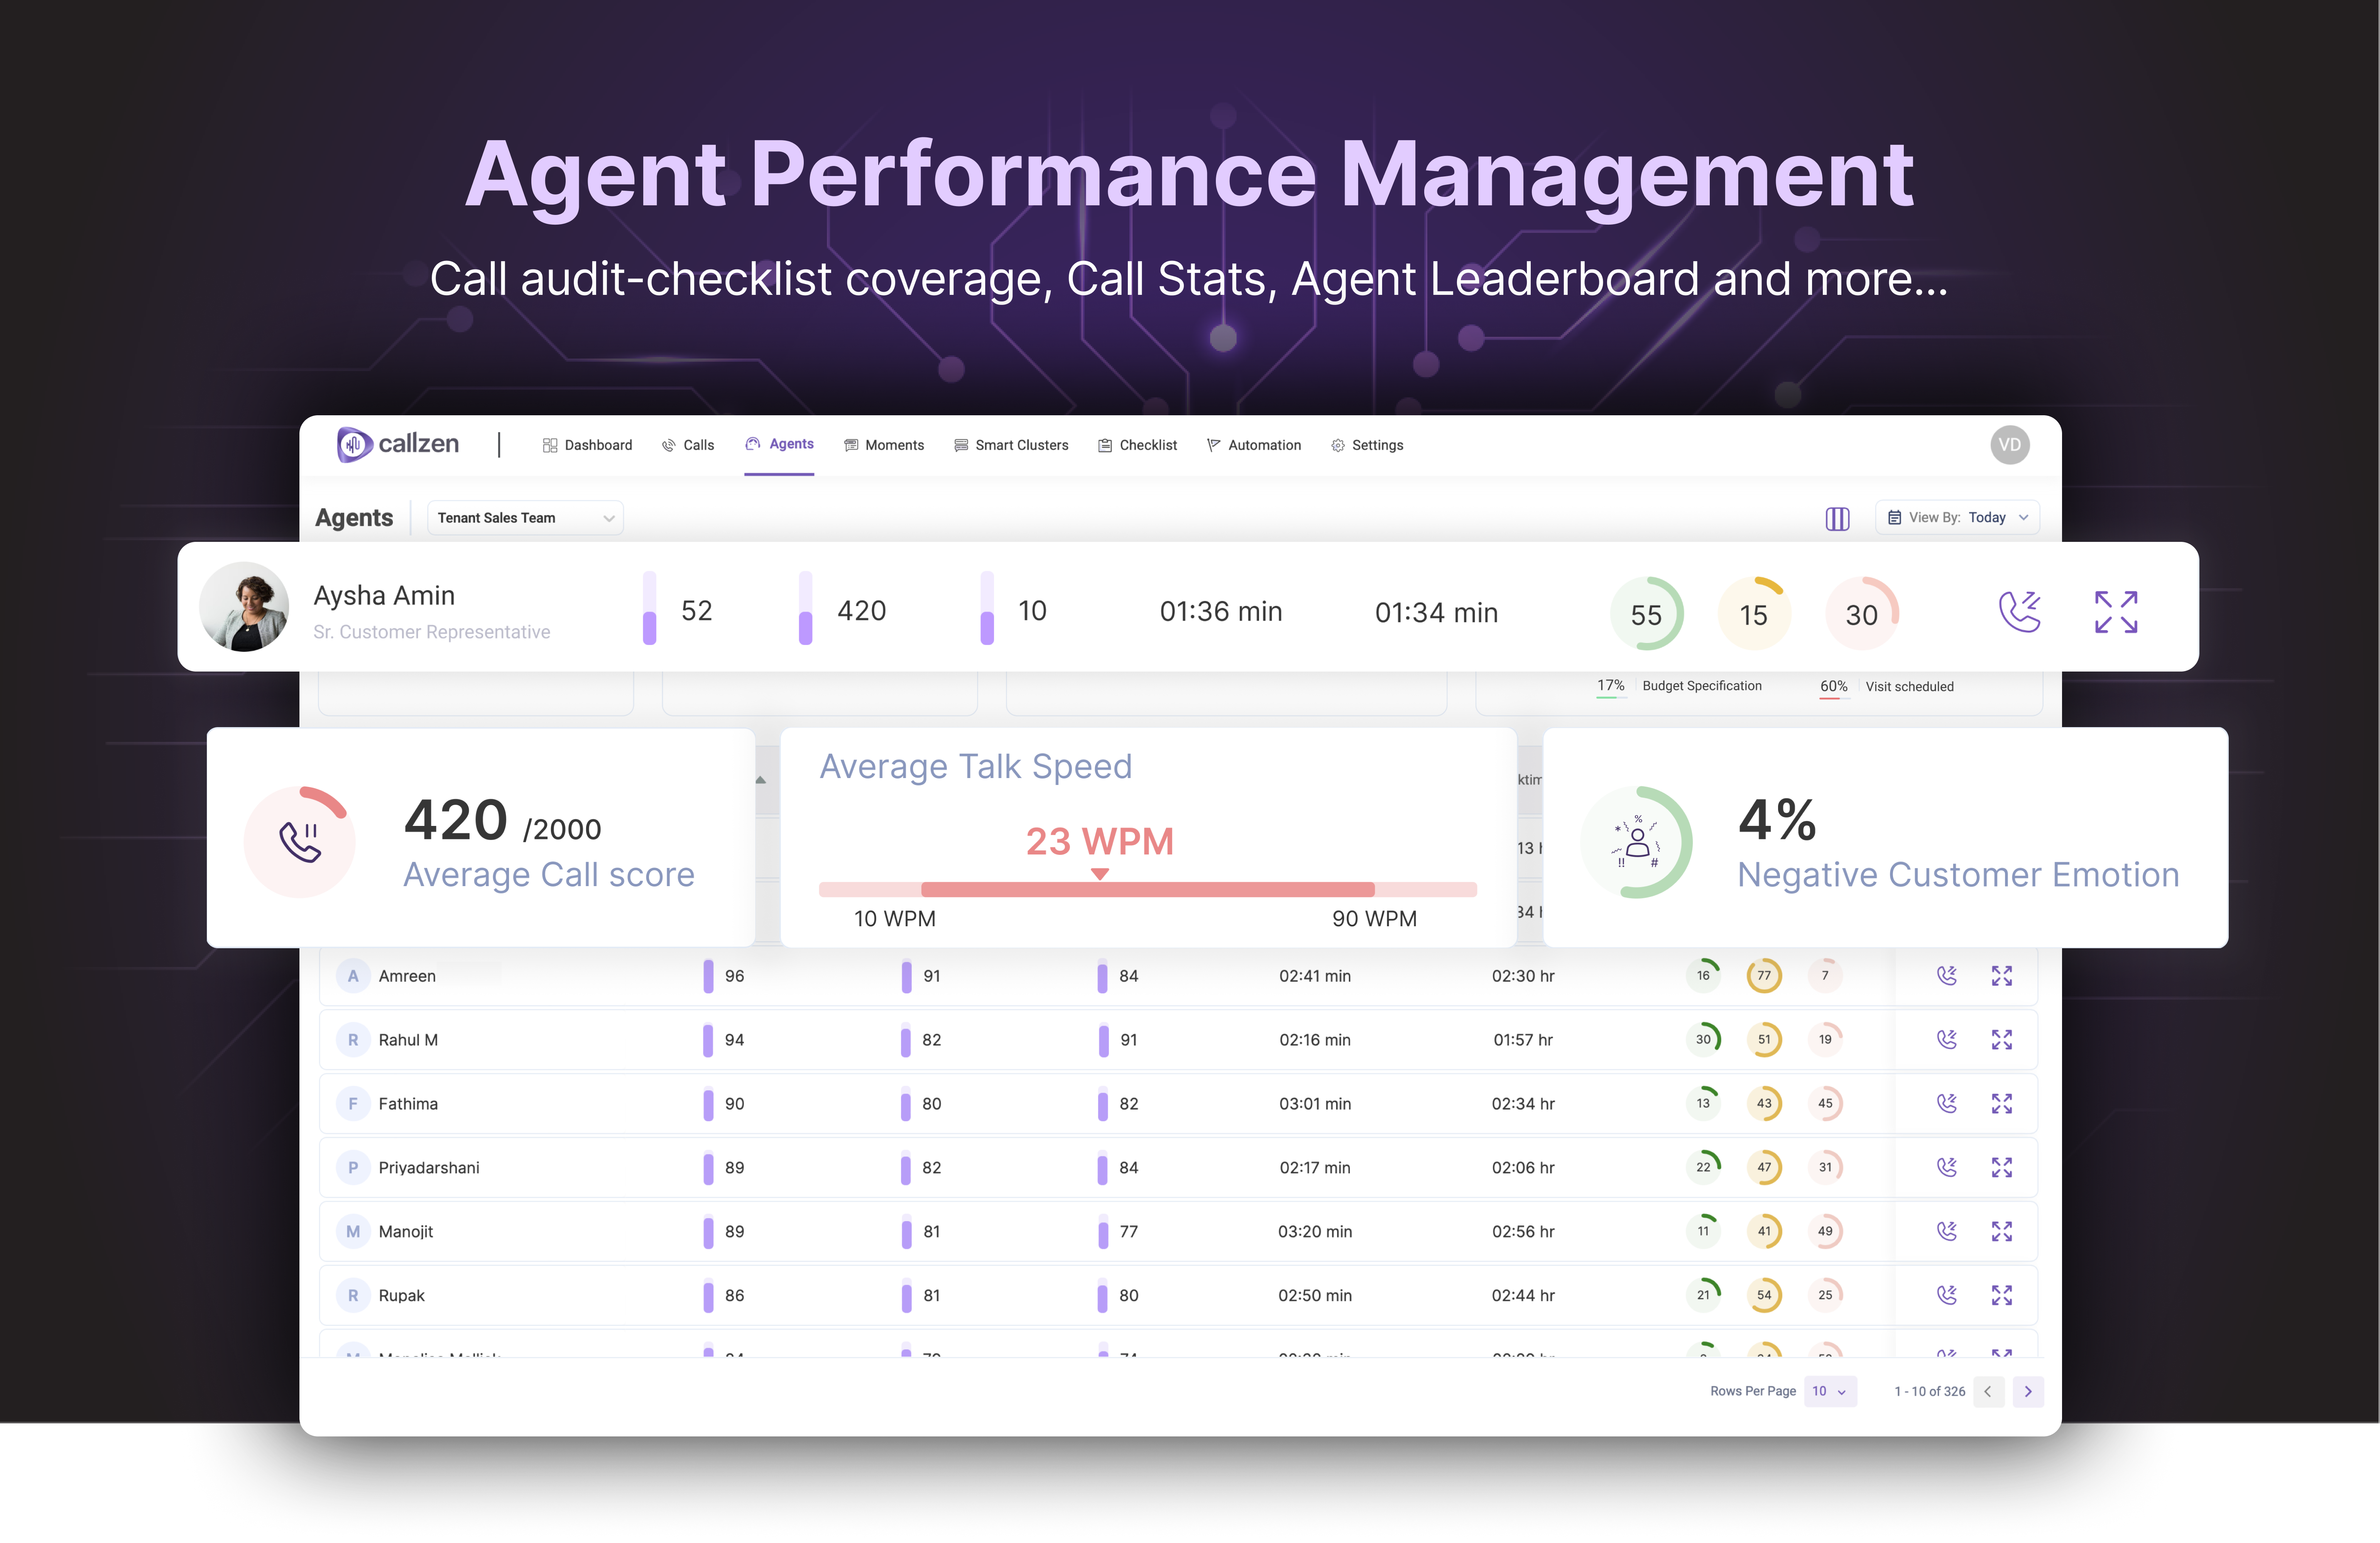2380x1543 pixels.
Task: Click Manojit's M avatar
Action: point(353,1232)
